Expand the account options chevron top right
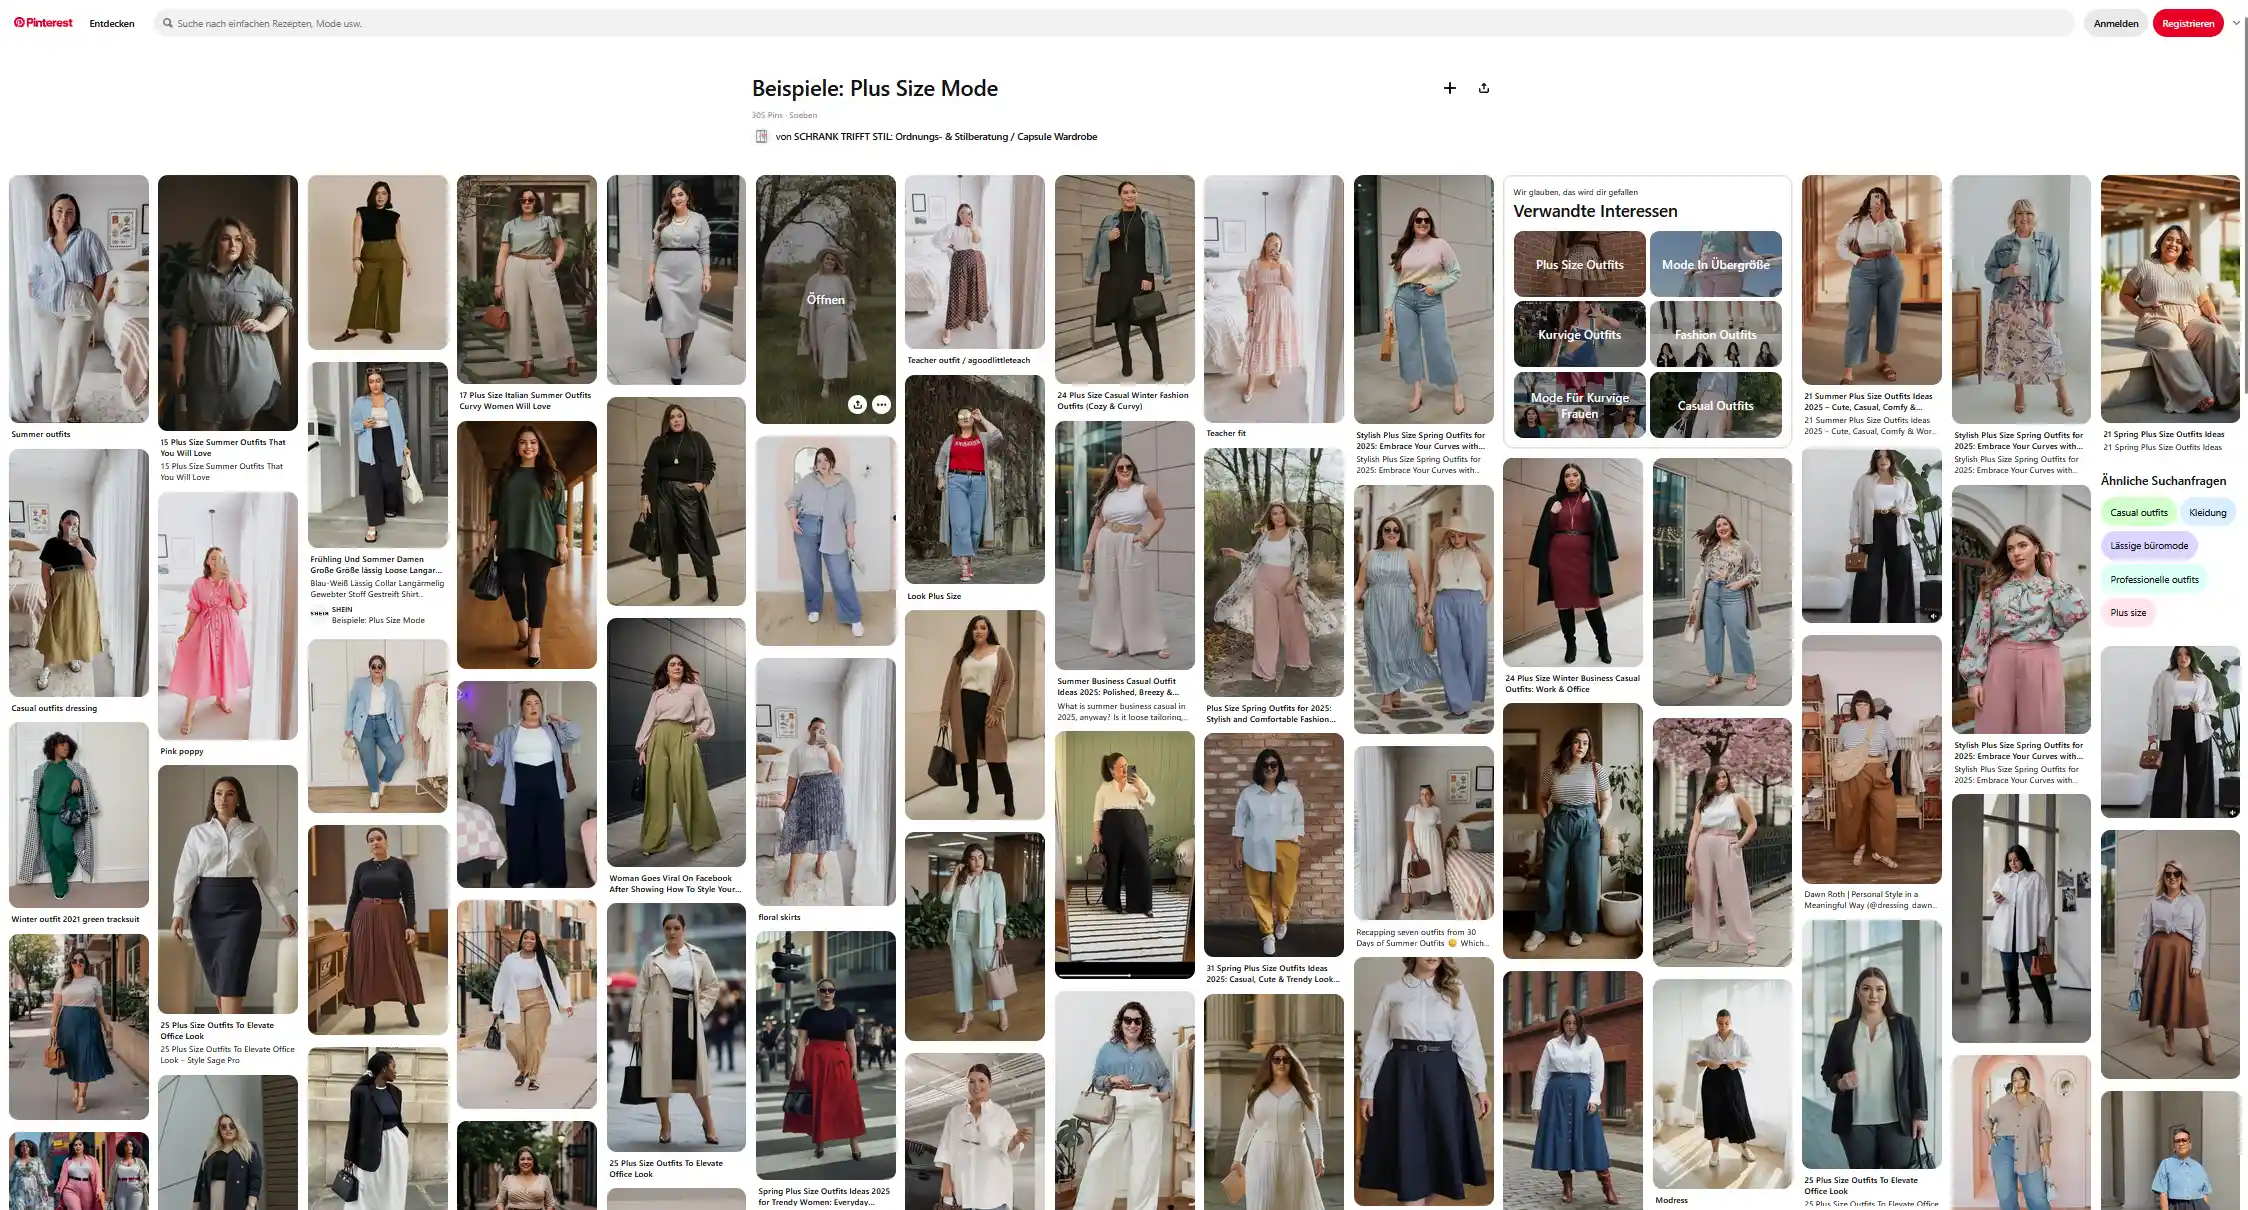The image size is (2248, 1210). point(2234,22)
